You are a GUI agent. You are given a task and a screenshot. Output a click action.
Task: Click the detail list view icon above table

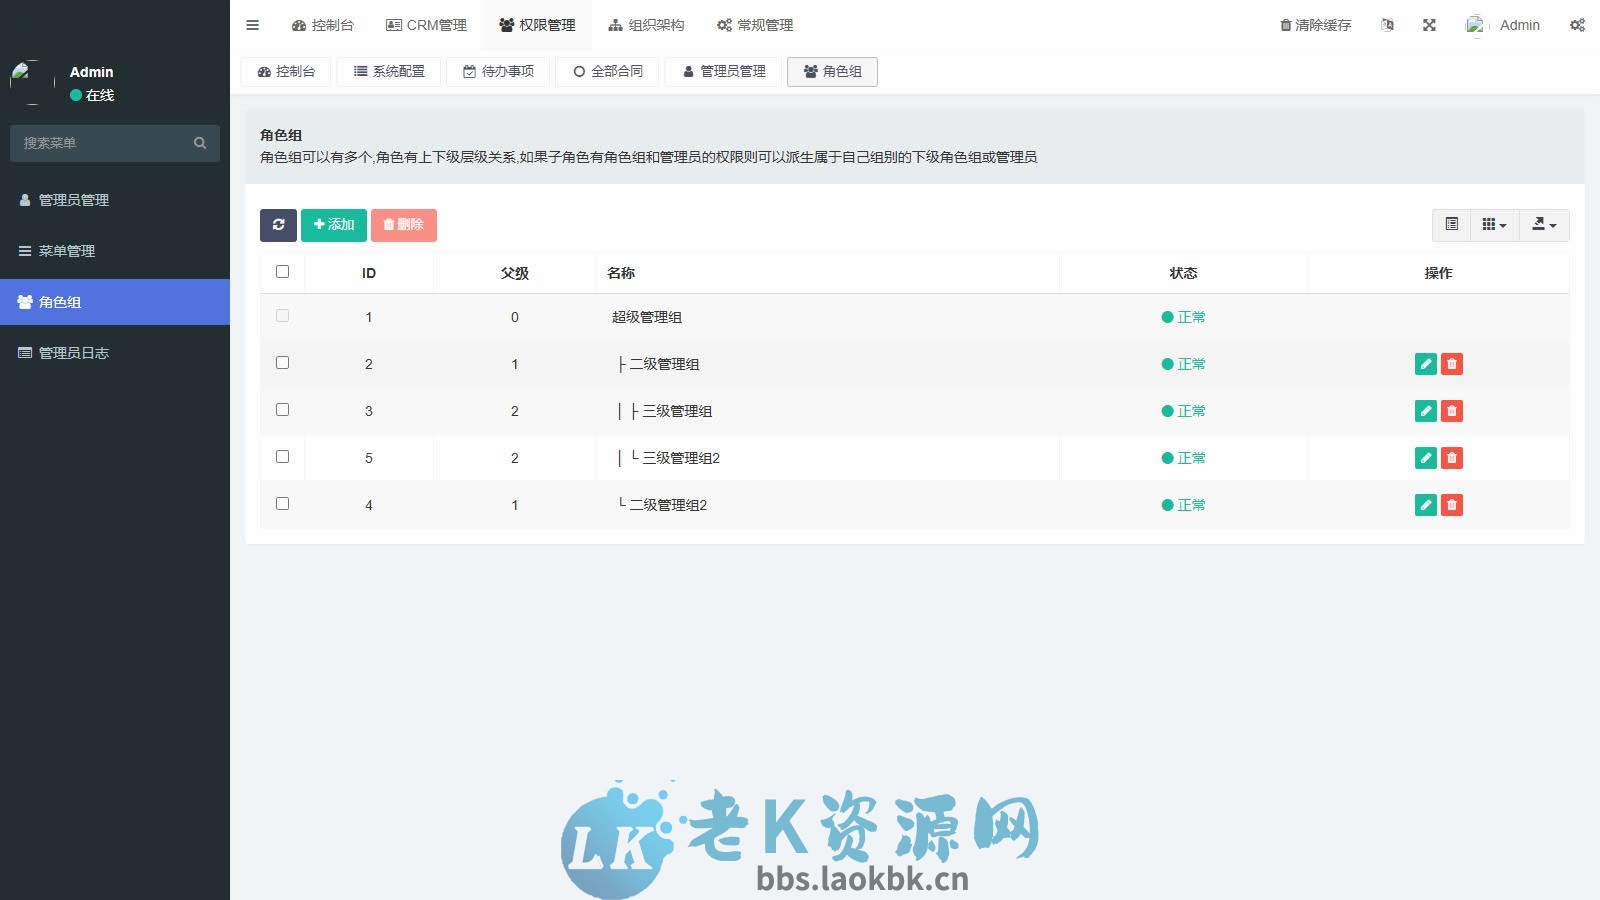(1451, 225)
